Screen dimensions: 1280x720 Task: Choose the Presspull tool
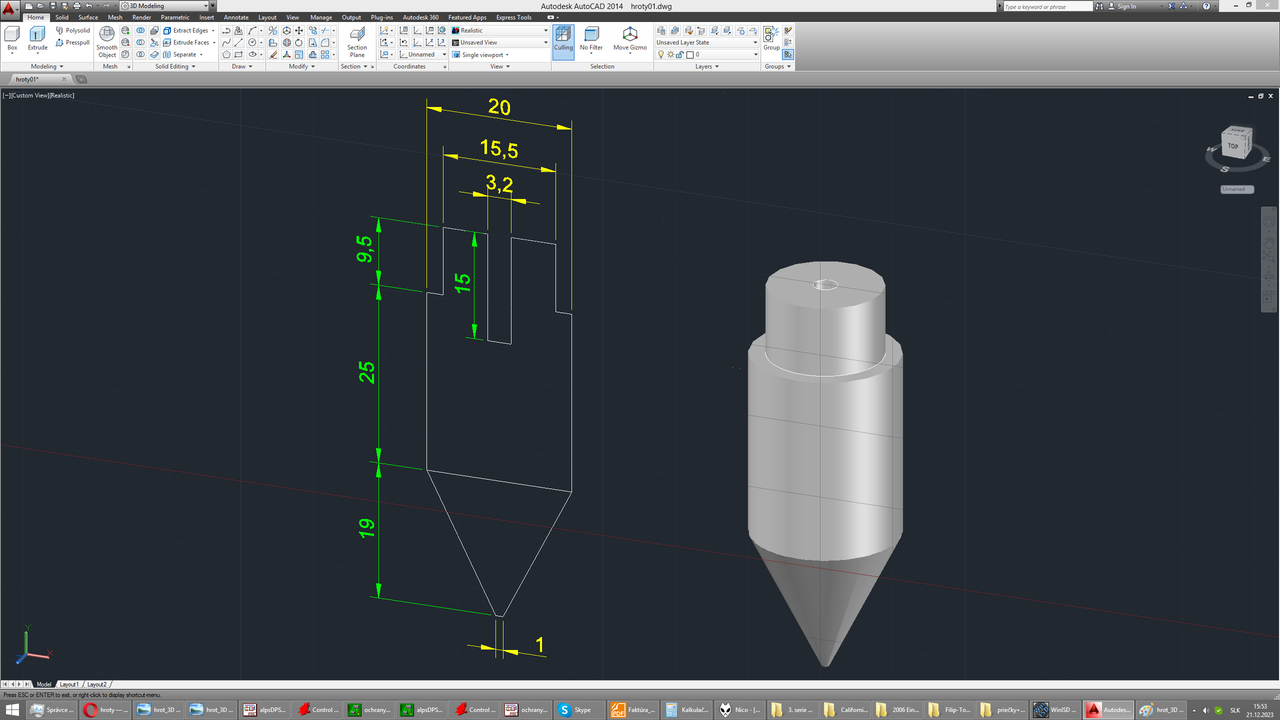(72, 43)
